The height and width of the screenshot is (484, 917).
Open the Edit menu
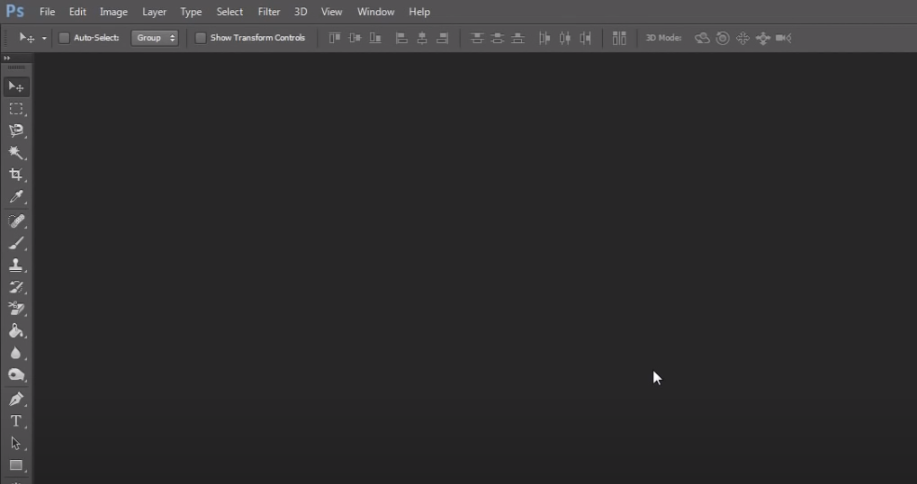pos(77,12)
